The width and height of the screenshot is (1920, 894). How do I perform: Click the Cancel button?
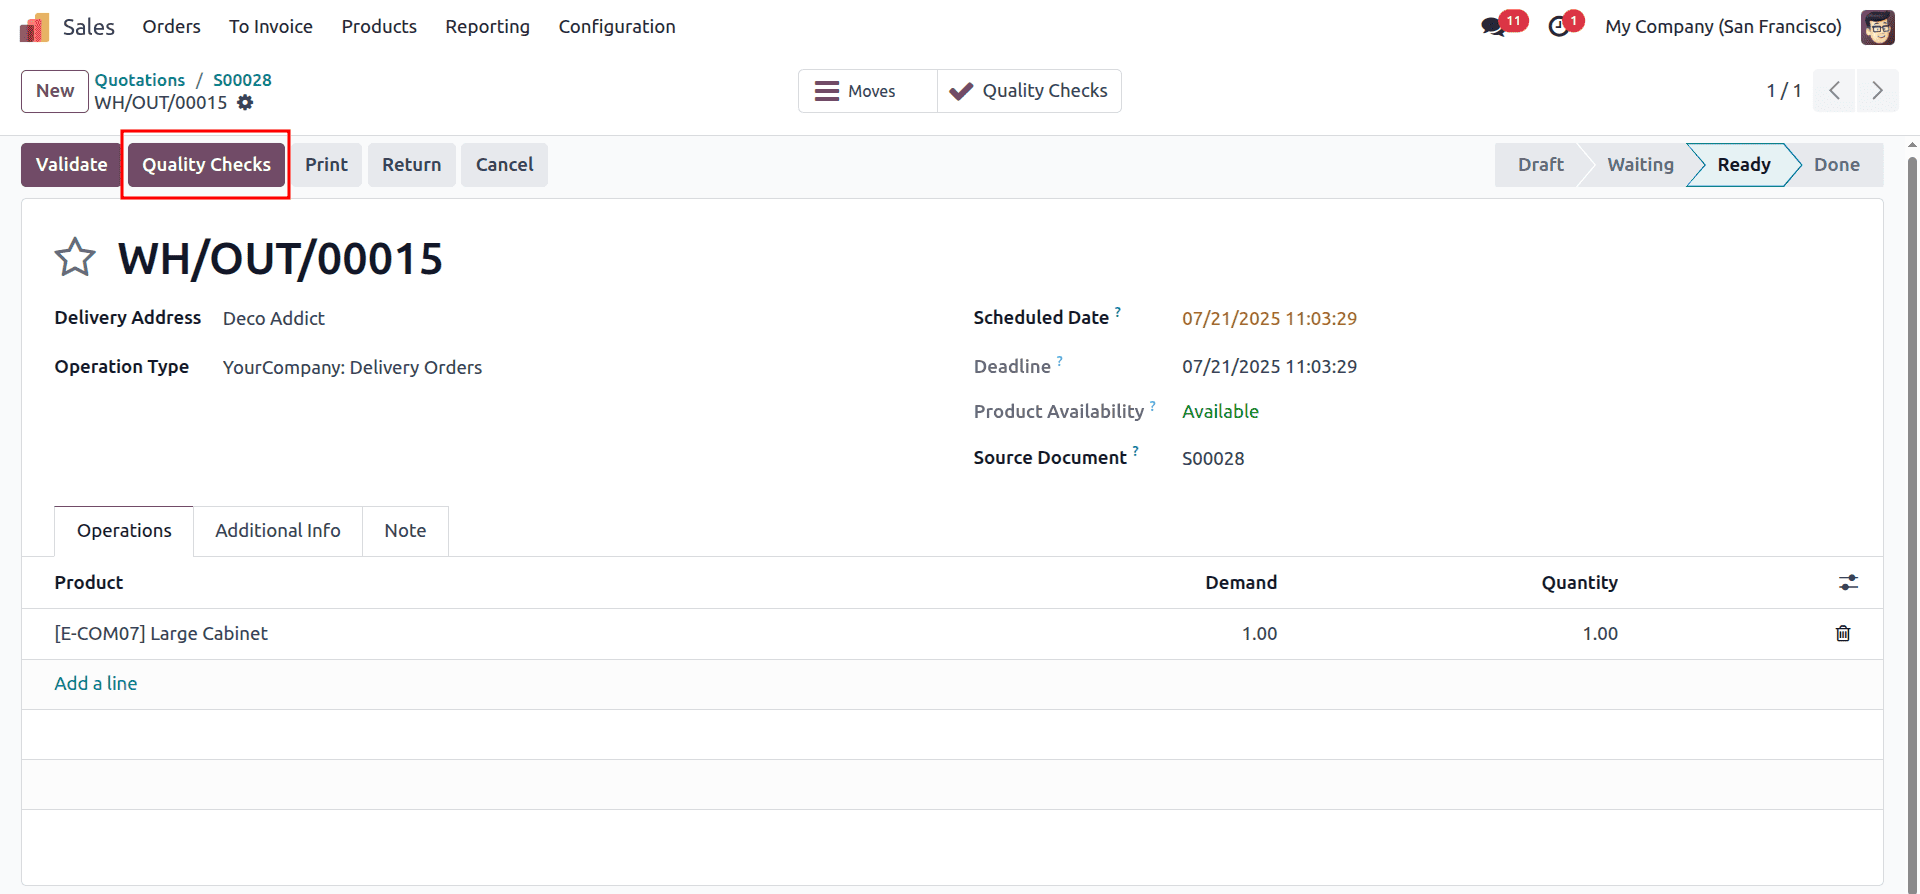(x=504, y=165)
